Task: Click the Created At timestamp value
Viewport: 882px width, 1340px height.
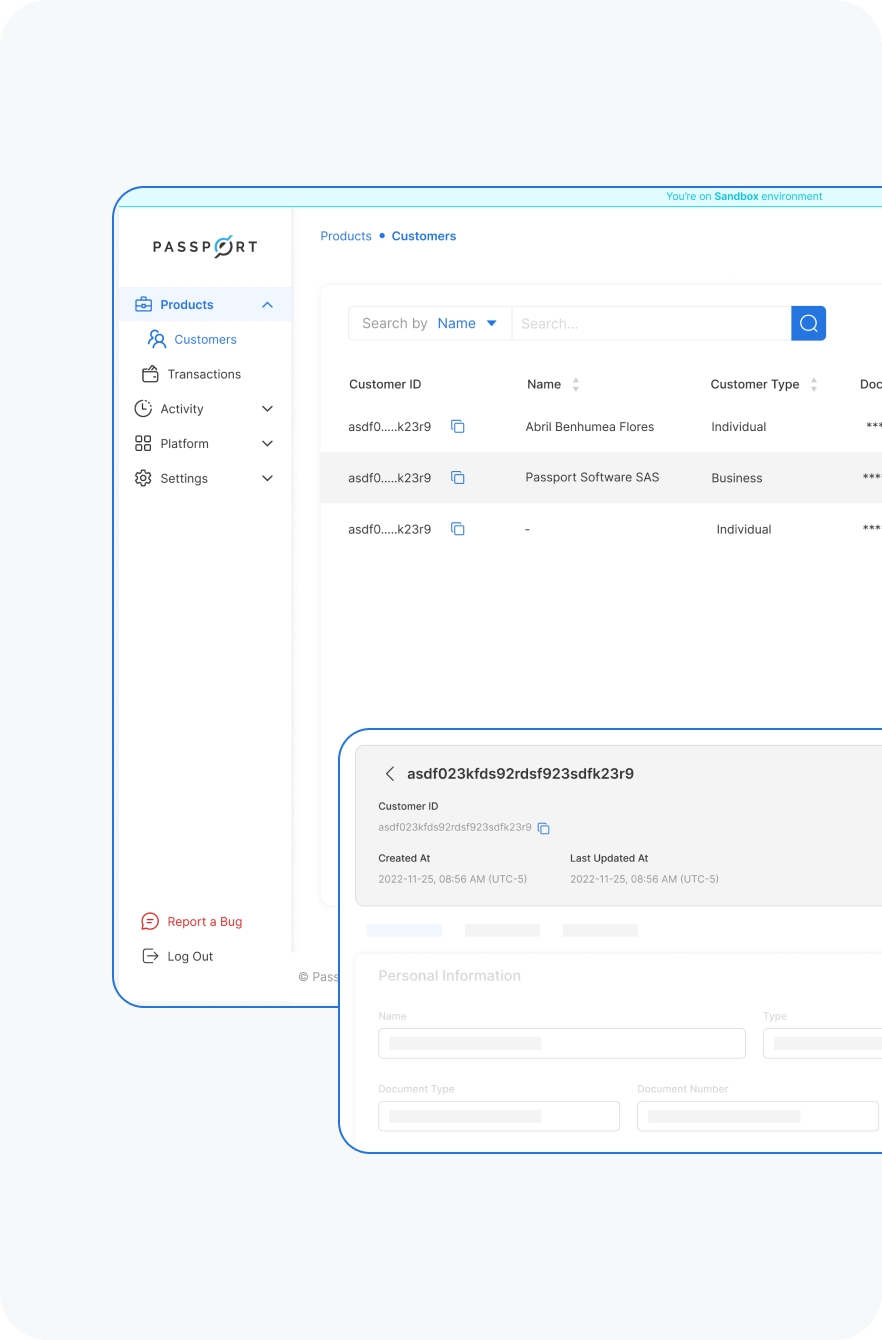Action: click(452, 879)
